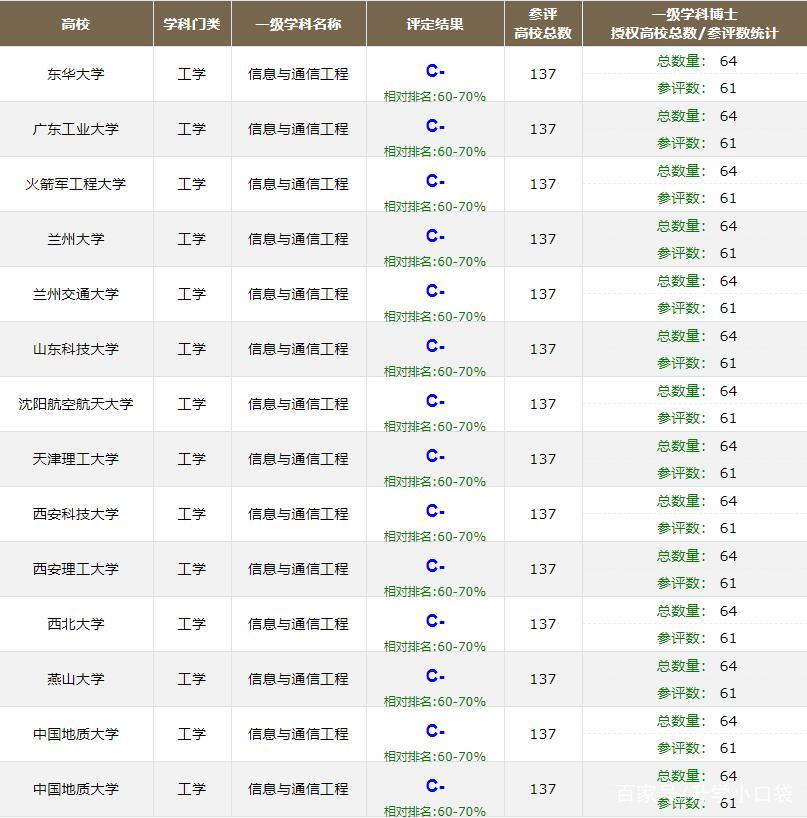The image size is (807, 818).
Task: Click 信息与通信工程 in 兰州交通大学 row
Action: pyautogui.click(x=298, y=294)
